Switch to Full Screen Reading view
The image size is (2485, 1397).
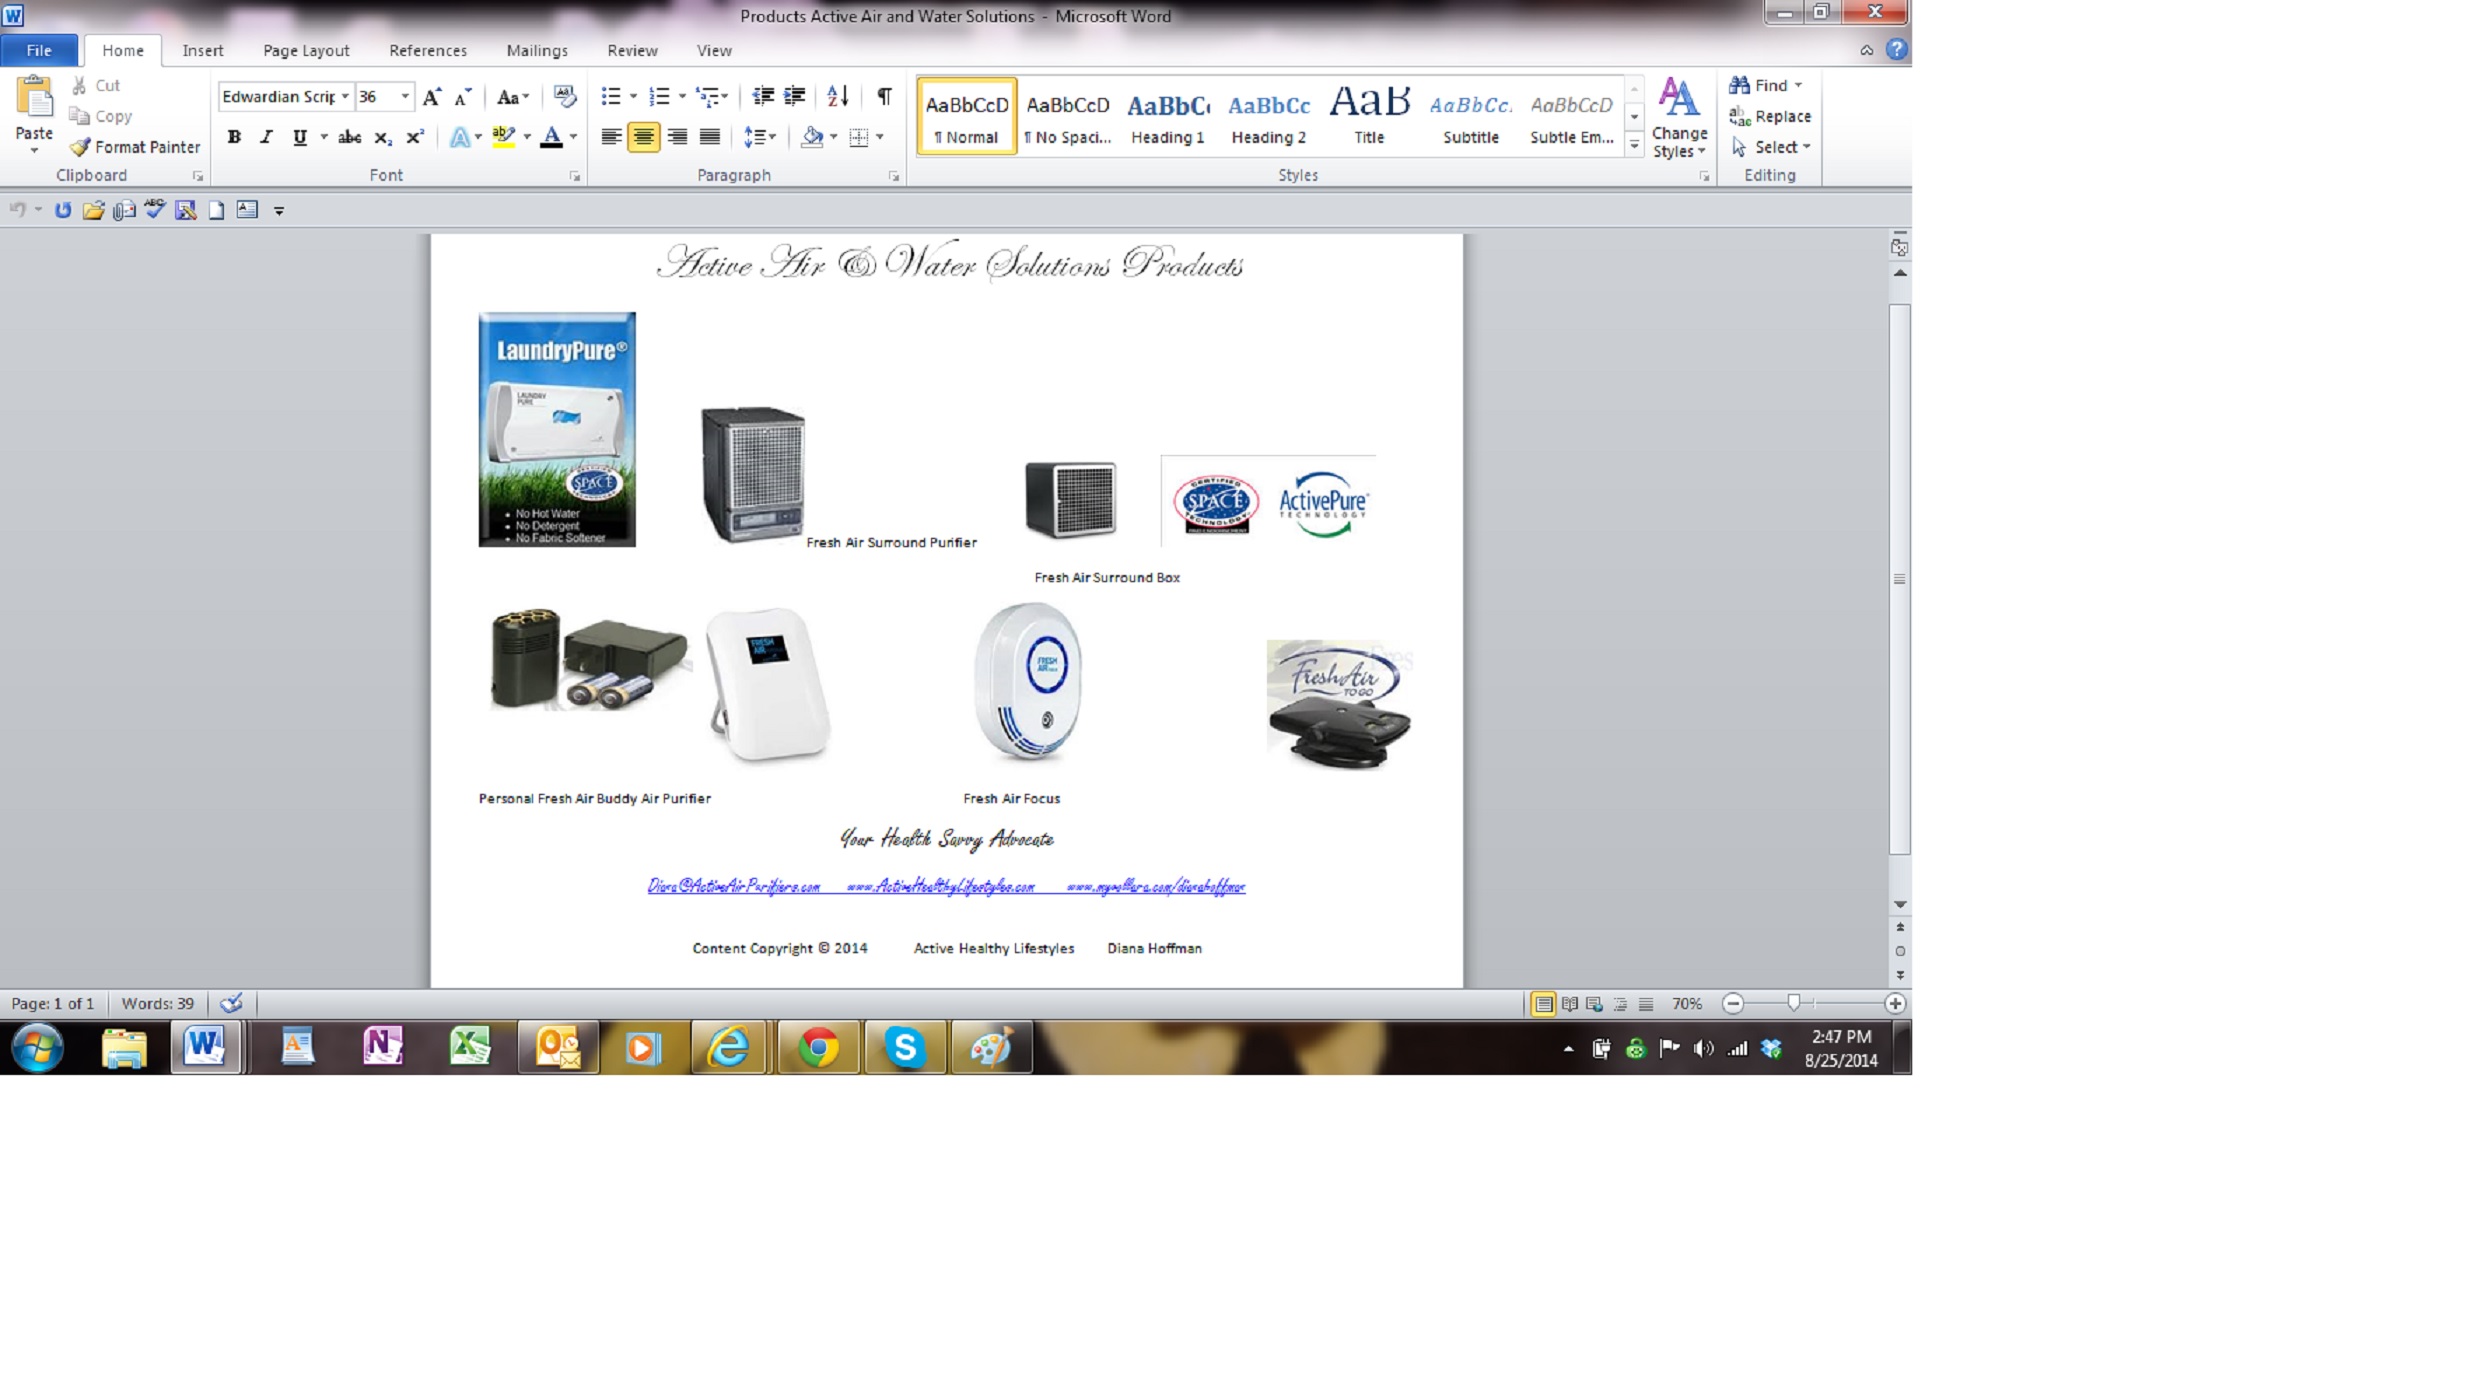tap(1570, 1004)
